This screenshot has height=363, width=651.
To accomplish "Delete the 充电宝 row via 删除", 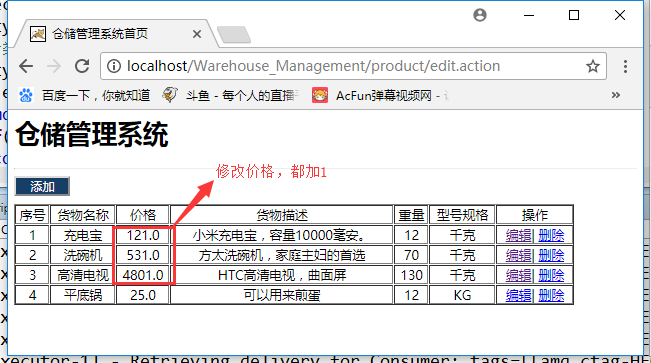I will pos(551,235).
